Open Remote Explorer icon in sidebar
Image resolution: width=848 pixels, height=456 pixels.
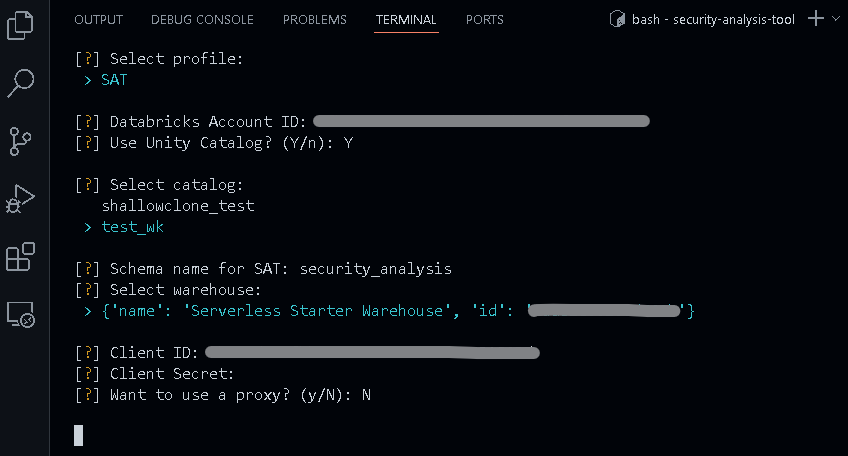click(21, 315)
